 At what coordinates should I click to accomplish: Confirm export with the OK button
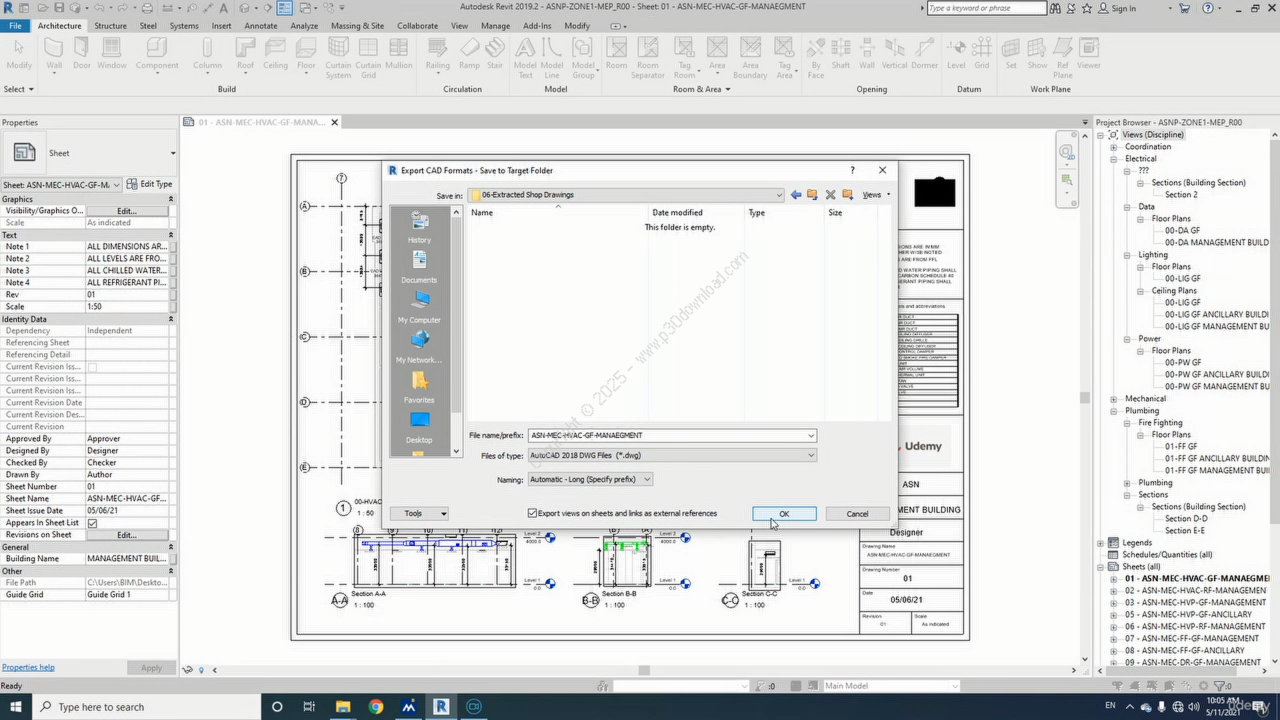click(784, 514)
